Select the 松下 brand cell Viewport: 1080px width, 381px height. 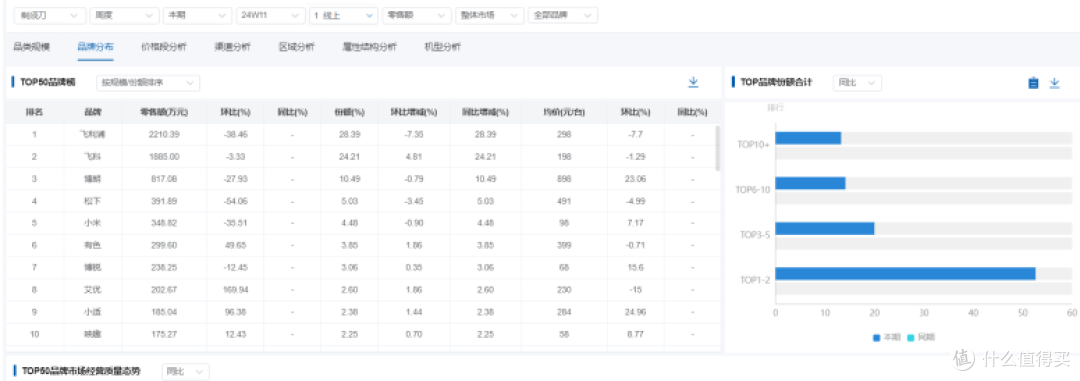coord(92,200)
